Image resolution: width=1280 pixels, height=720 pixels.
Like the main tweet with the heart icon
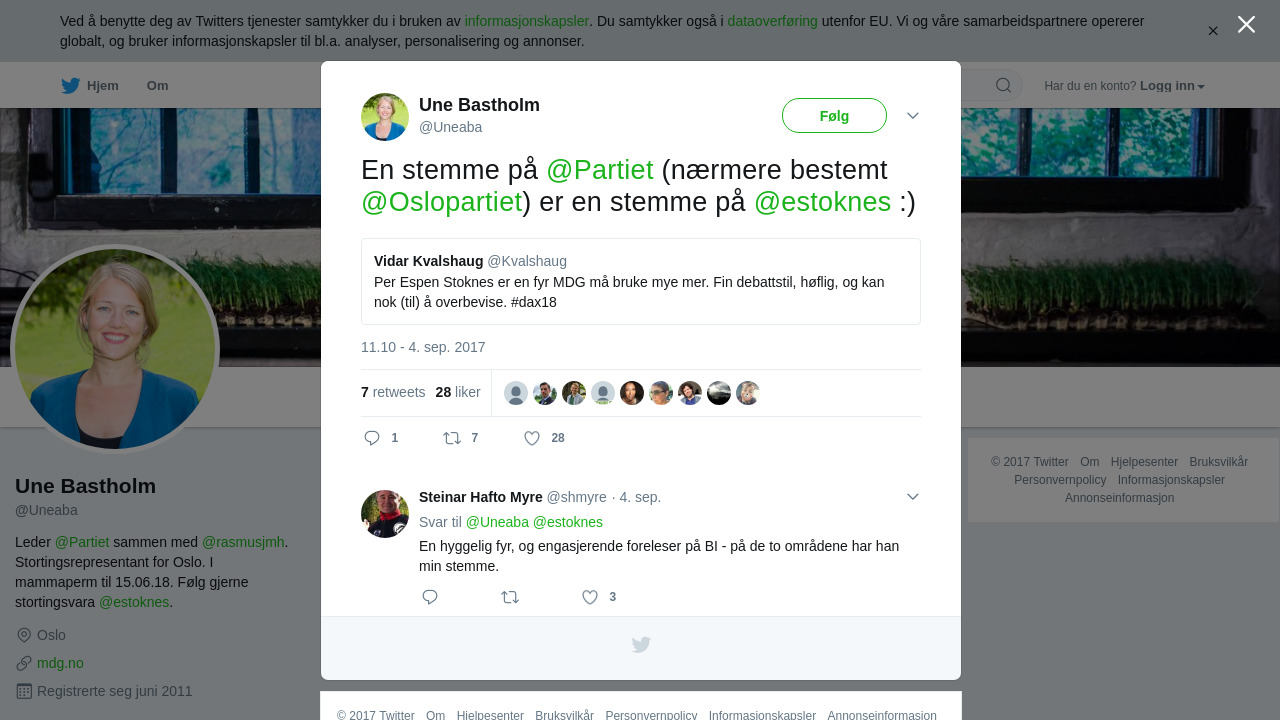(x=532, y=438)
